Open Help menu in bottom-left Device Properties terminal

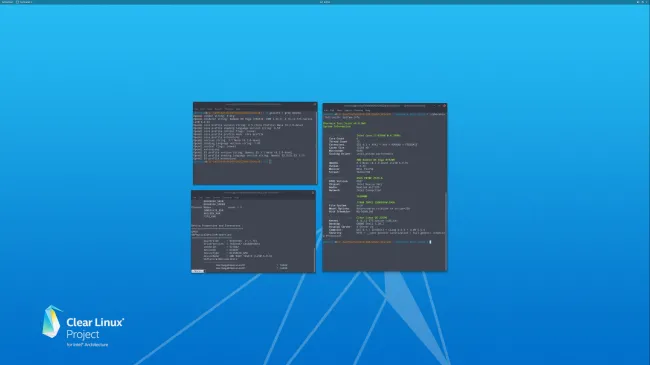pos(237,197)
